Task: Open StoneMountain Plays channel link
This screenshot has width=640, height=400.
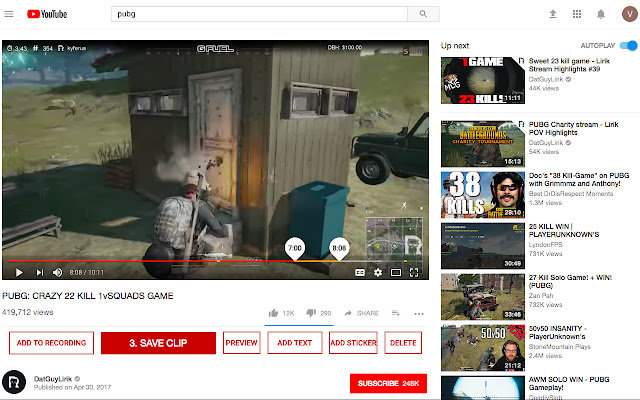Action: (x=560, y=347)
